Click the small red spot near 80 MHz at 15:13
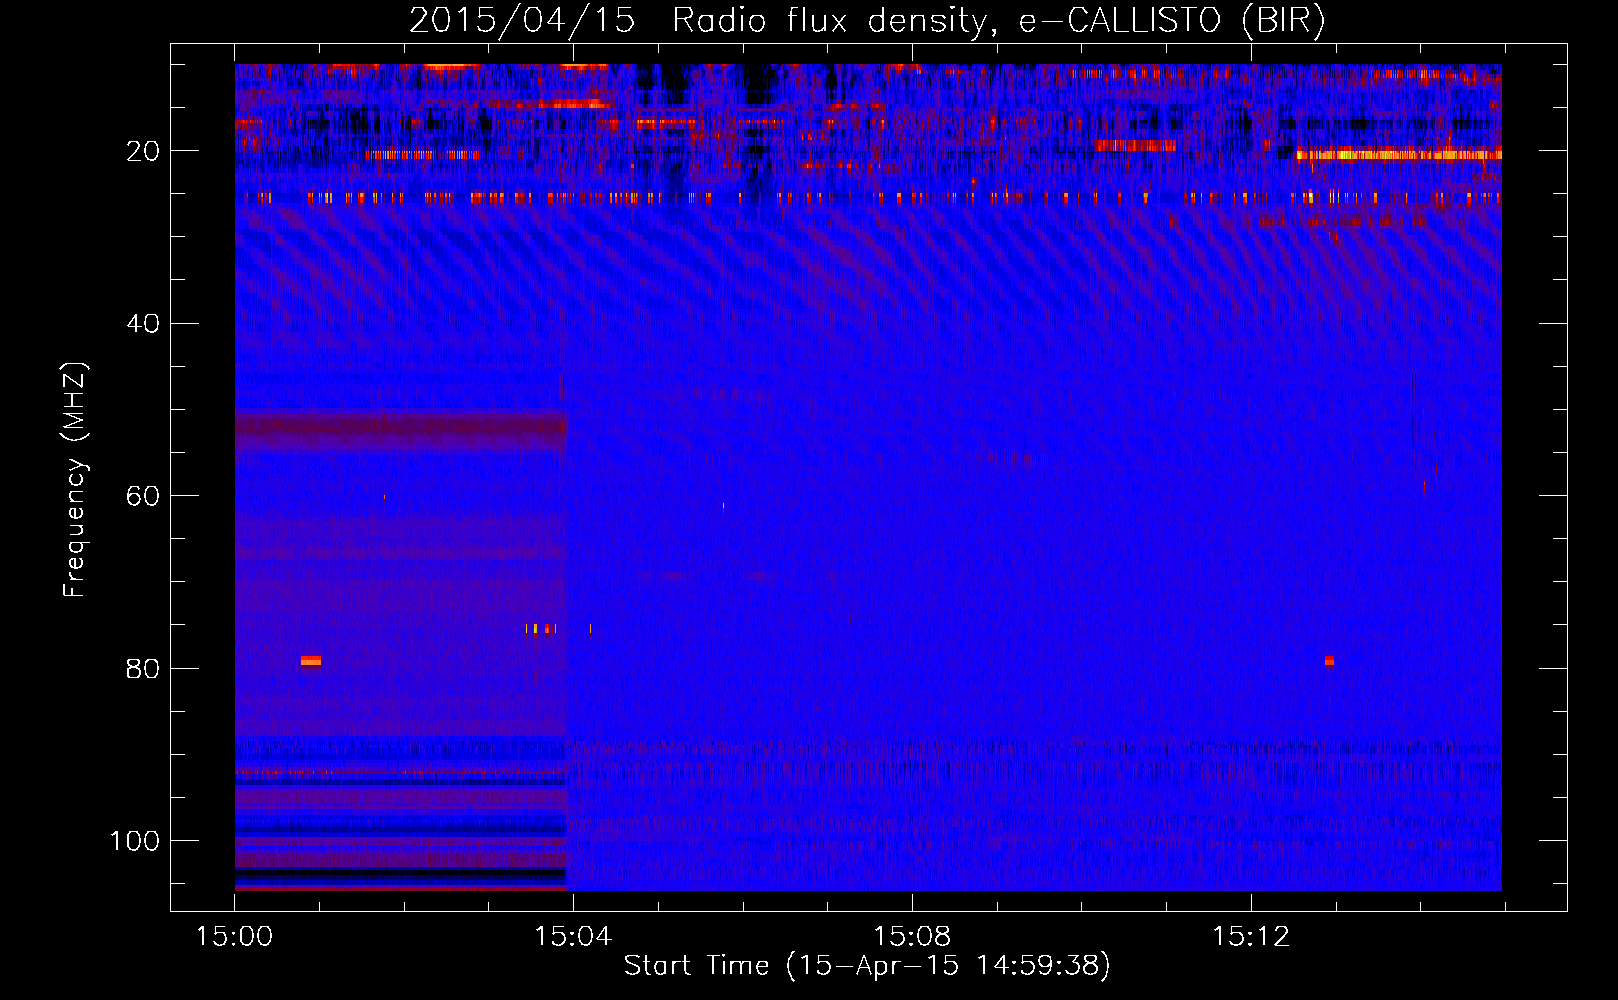This screenshot has width=1618, height=1000. 1329,661
